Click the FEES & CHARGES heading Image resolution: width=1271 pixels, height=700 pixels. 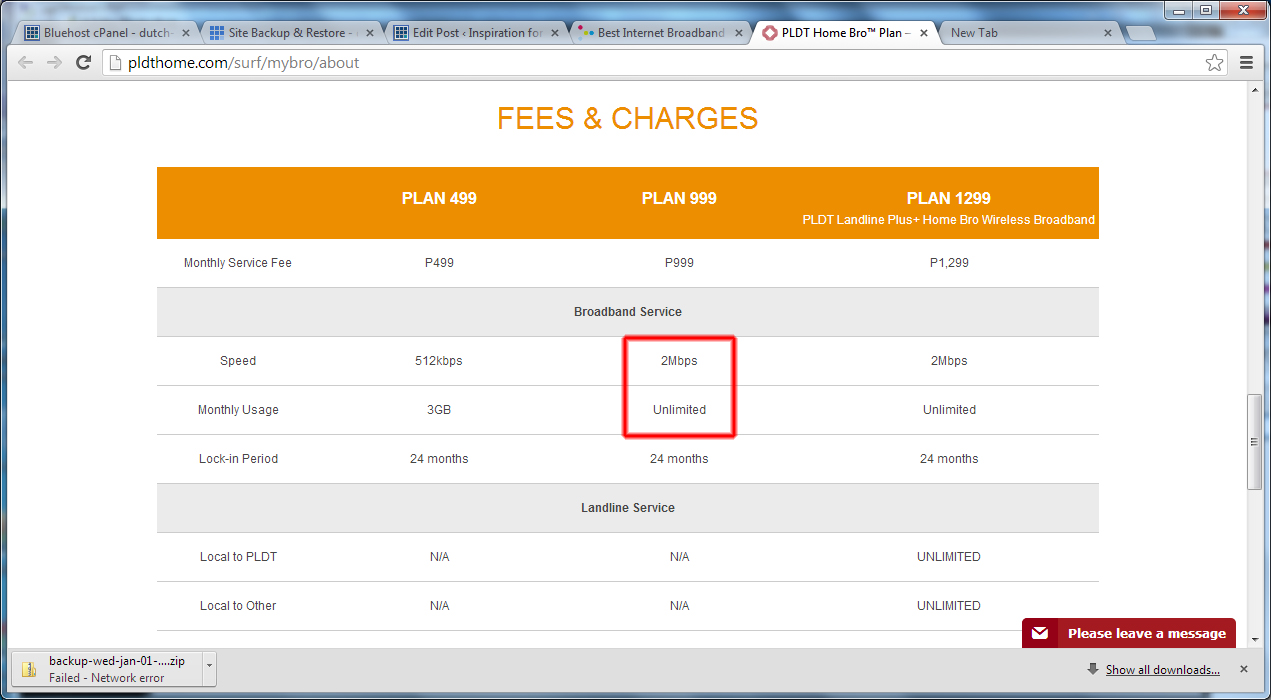point(627,118)
